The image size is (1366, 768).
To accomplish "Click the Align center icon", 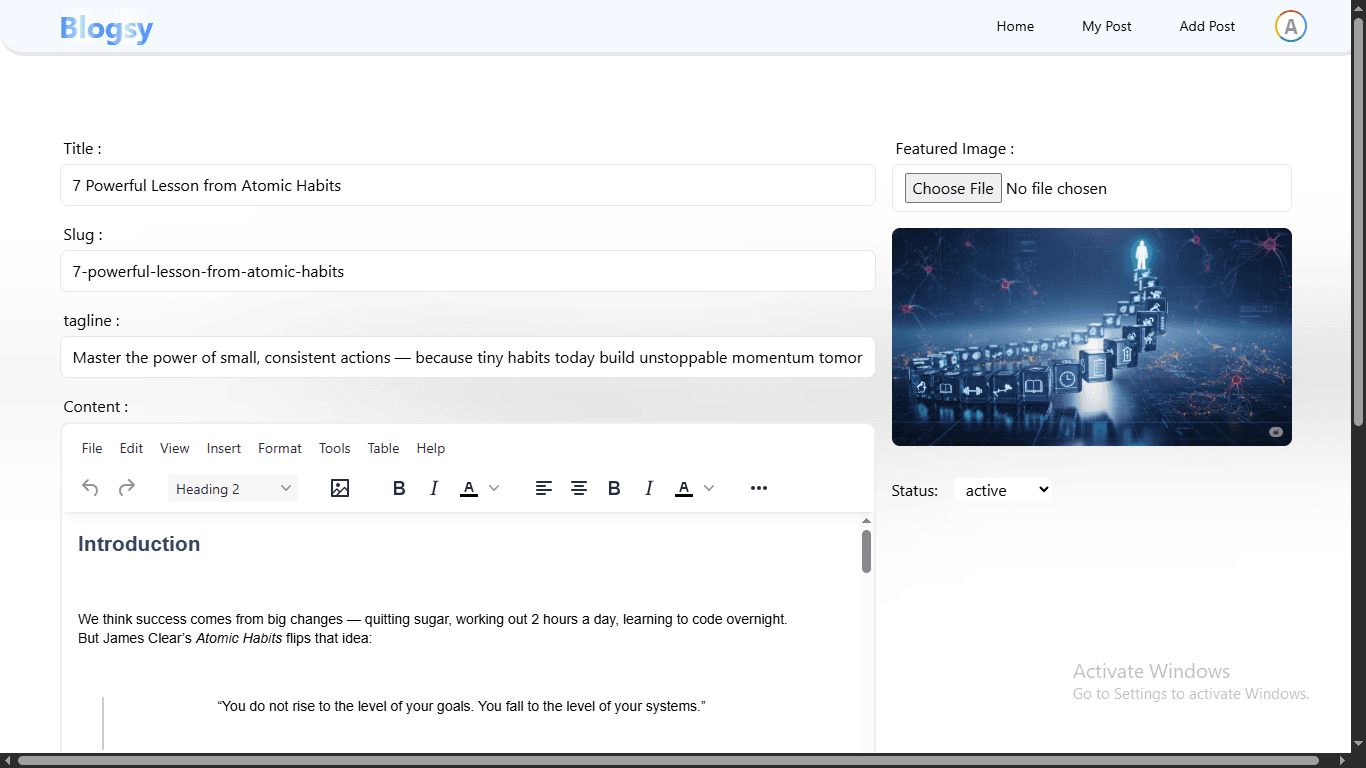I will pos(579,488).
